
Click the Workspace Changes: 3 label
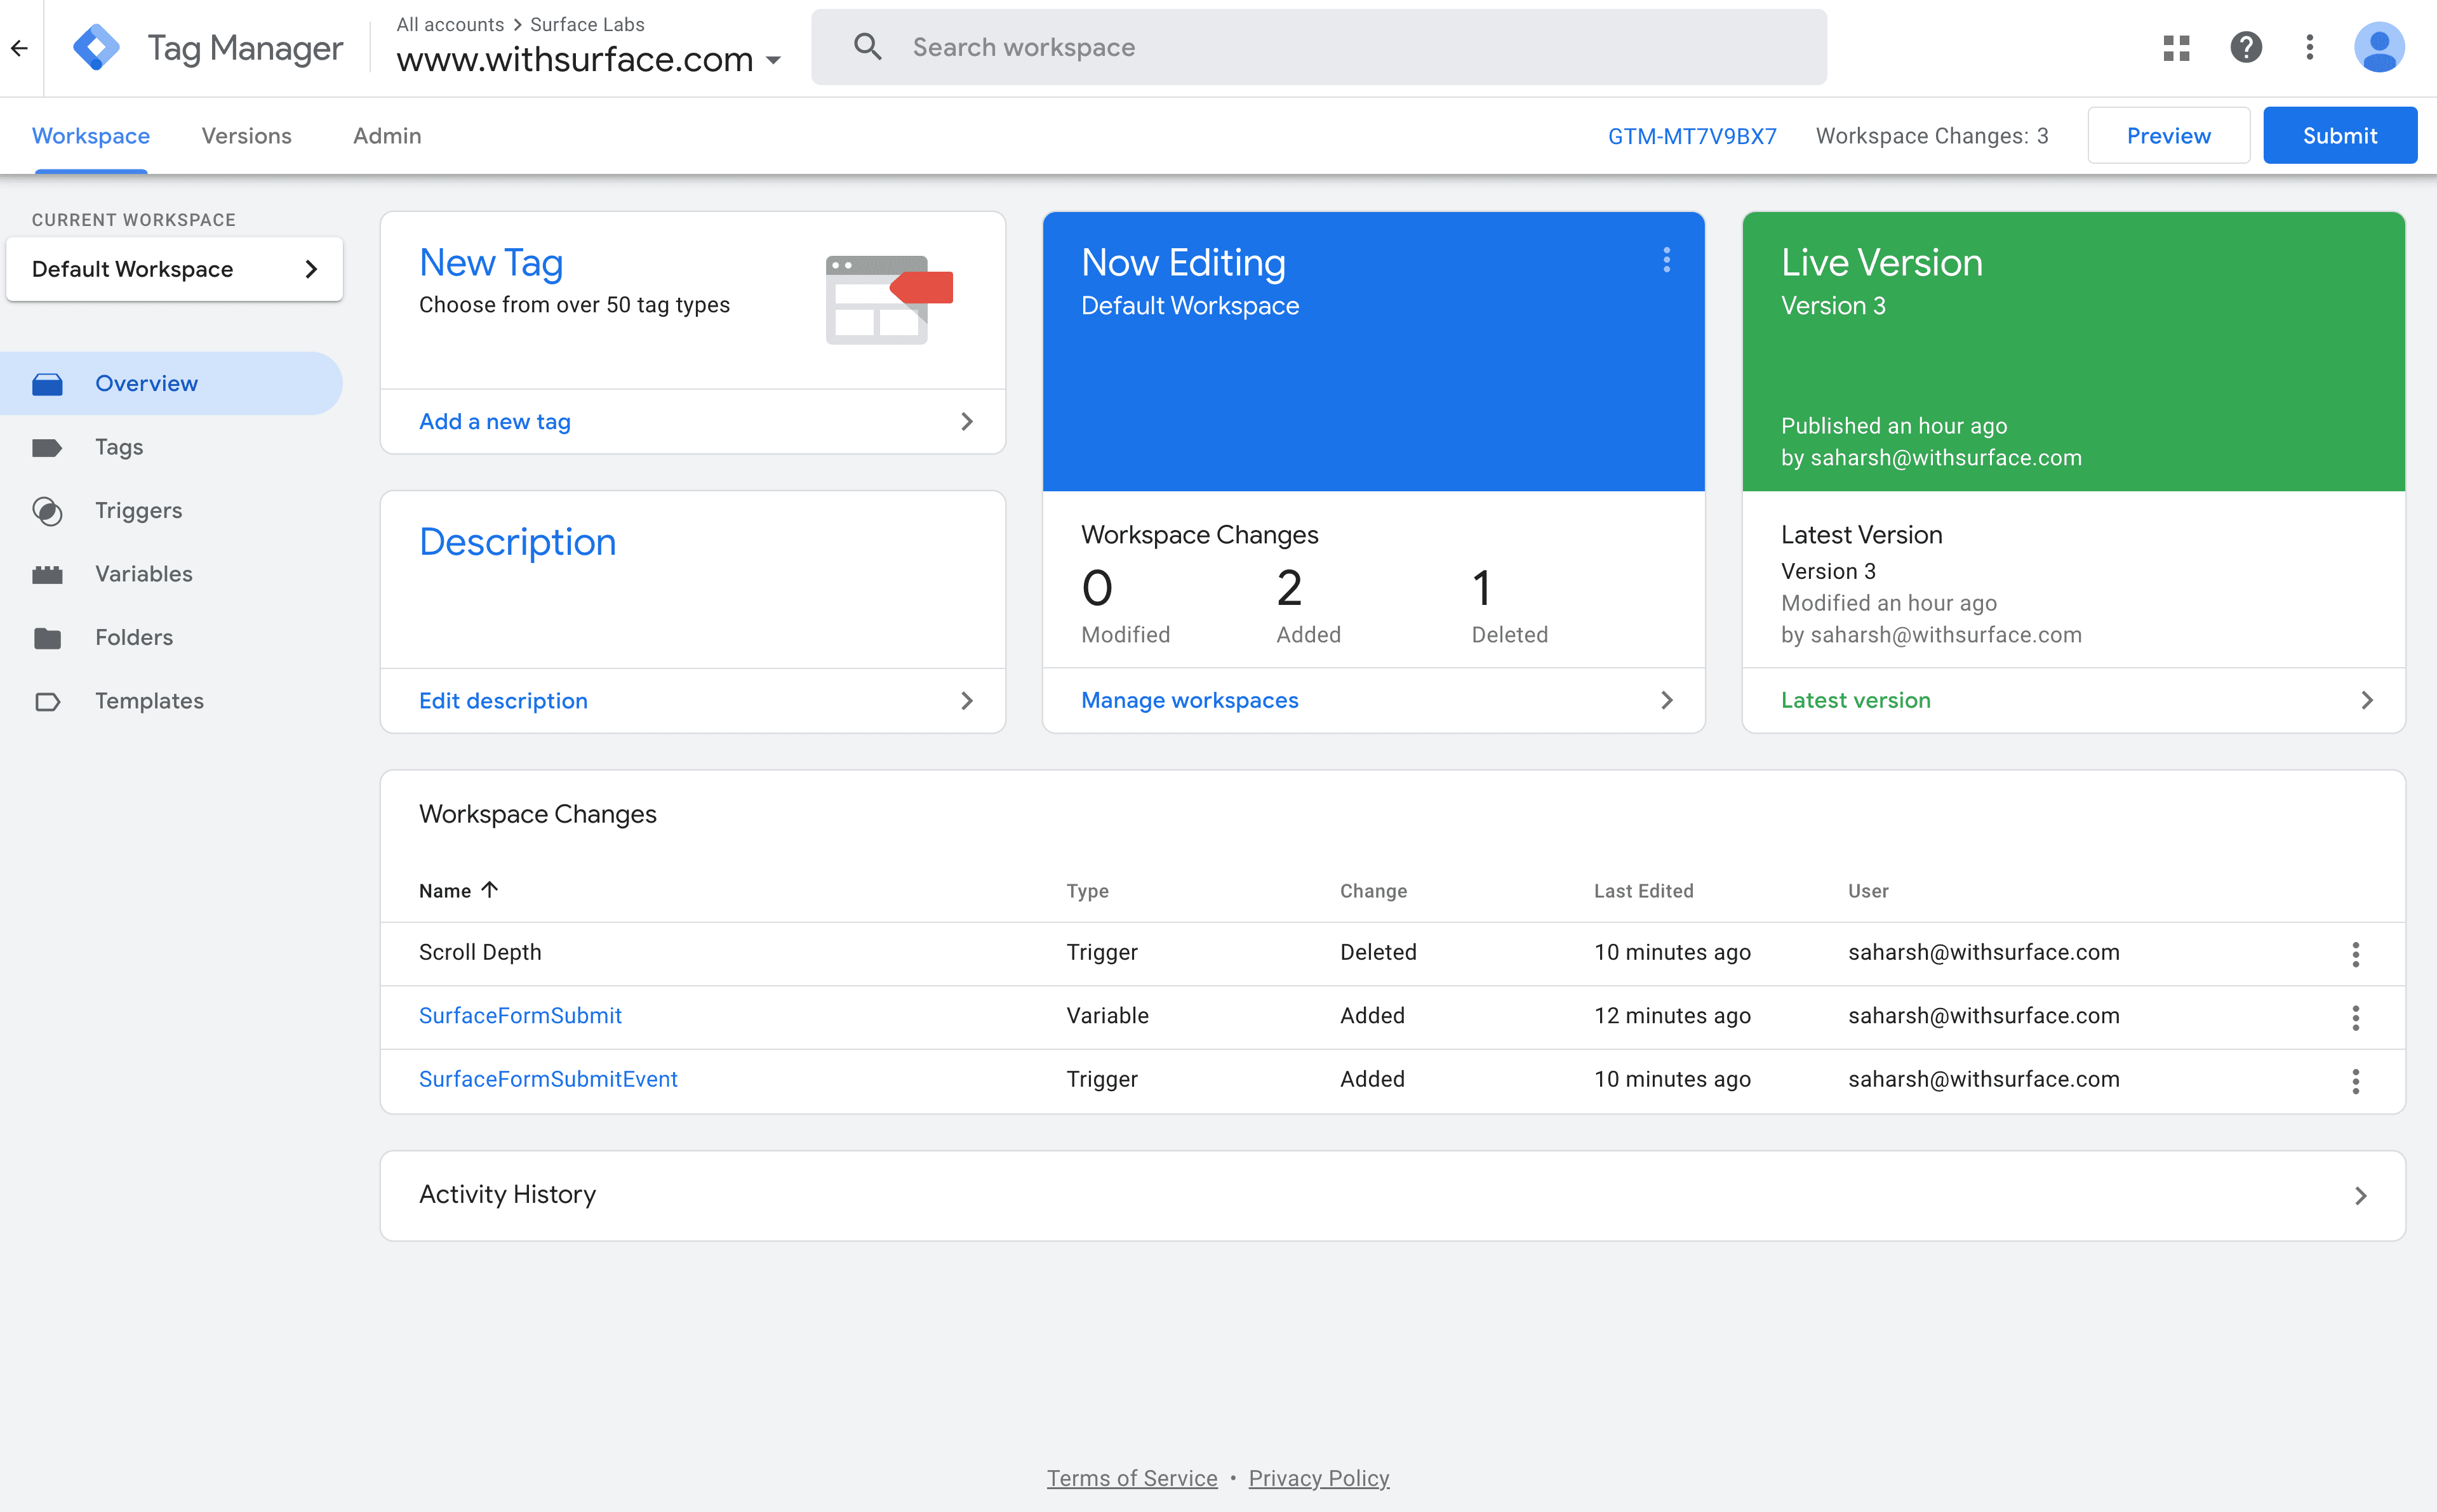coord(1932,136)
